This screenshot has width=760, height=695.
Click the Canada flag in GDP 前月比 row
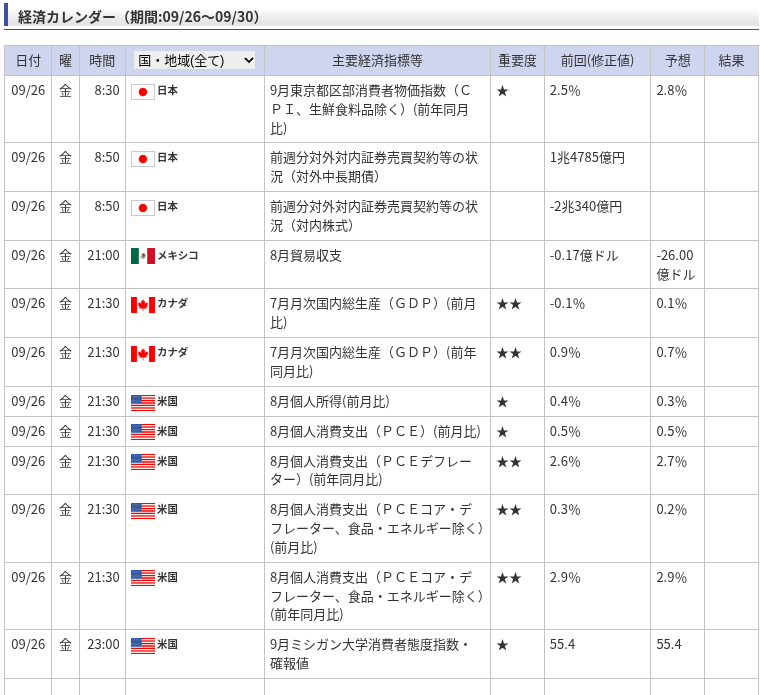coord(143,304)
